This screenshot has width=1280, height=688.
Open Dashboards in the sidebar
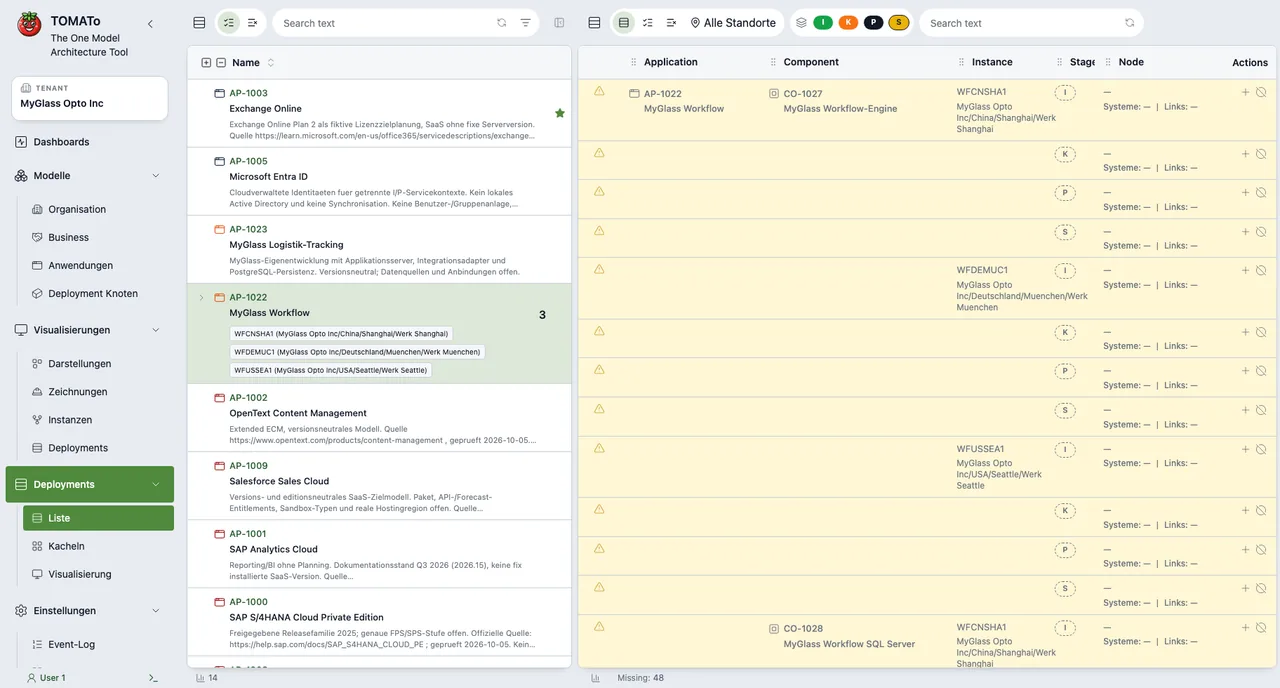(x=61, y=142)
